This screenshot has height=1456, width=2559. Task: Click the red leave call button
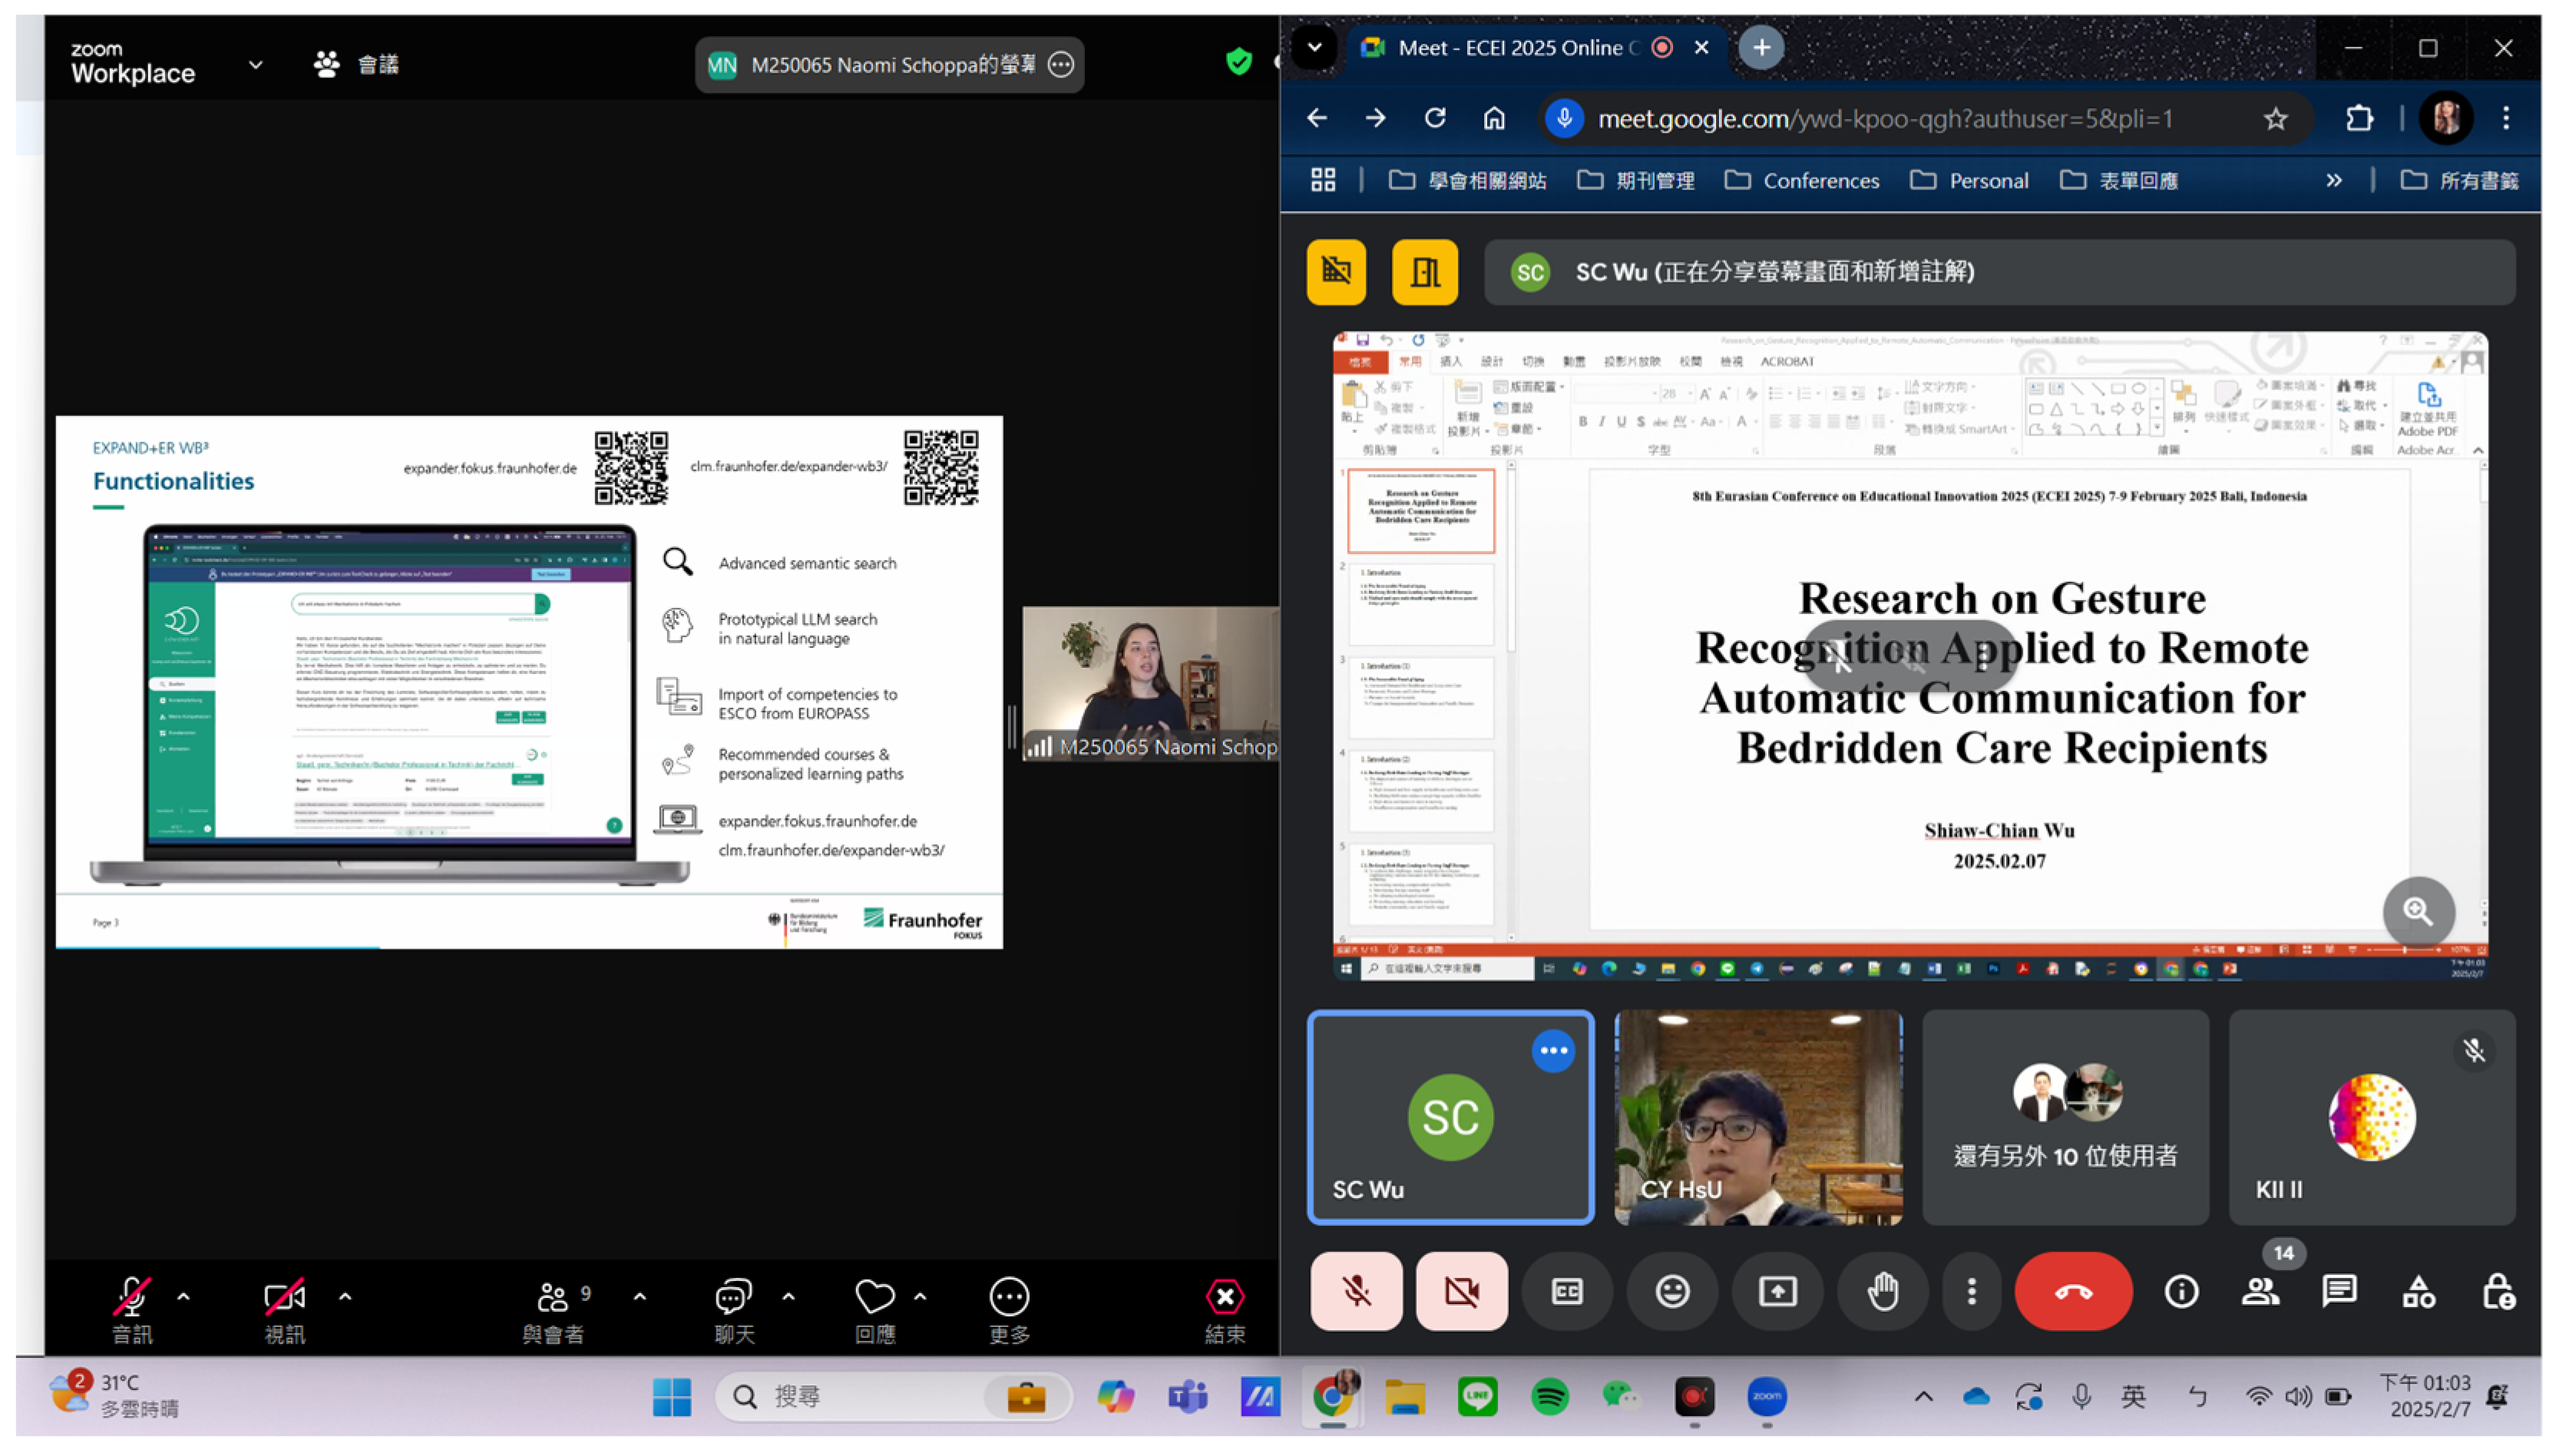[2073, 1291]
